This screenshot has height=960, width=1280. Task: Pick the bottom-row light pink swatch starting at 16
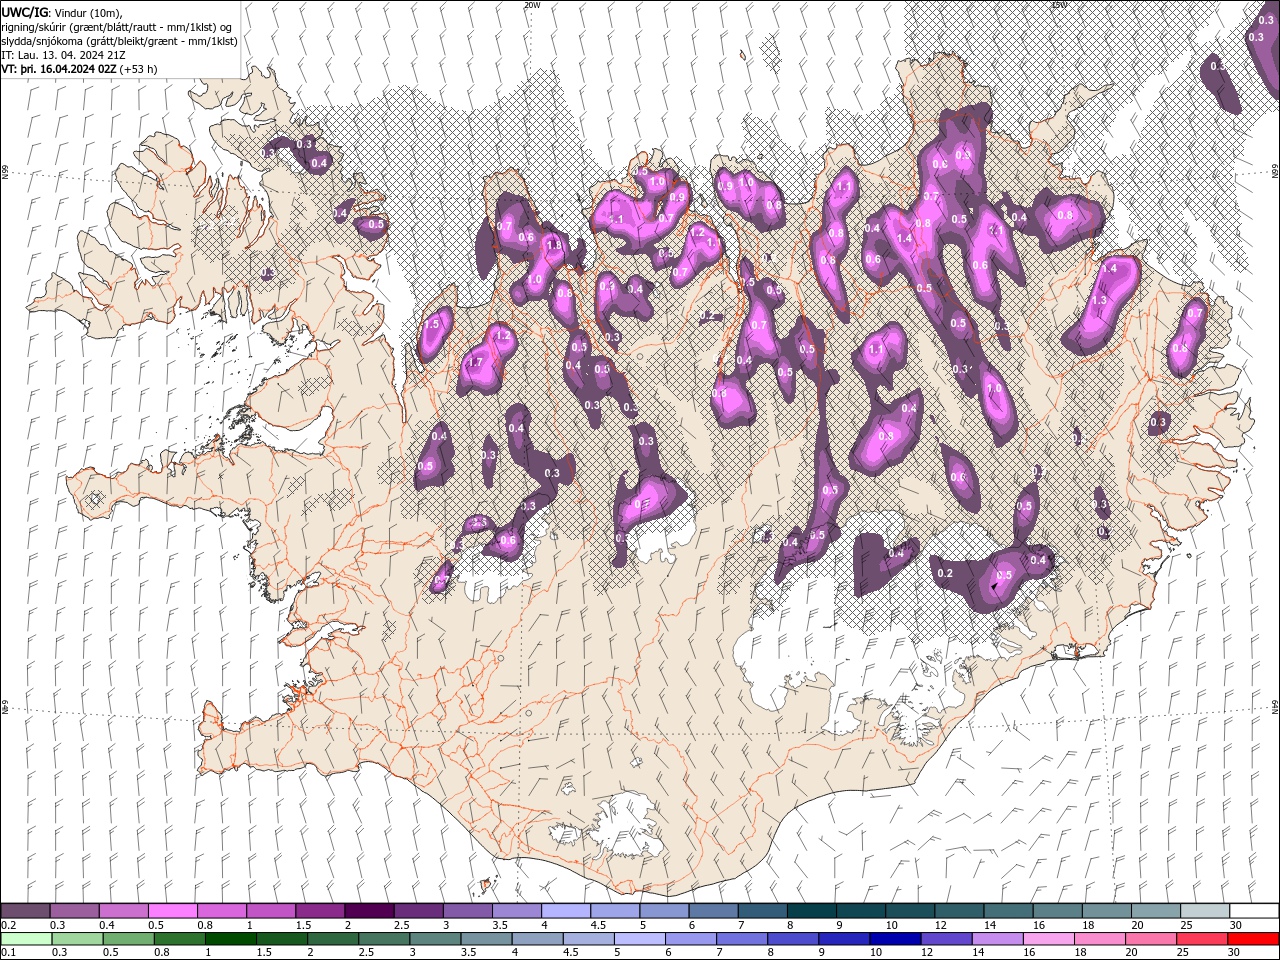pyautogui.click(x=1049, y=939)
